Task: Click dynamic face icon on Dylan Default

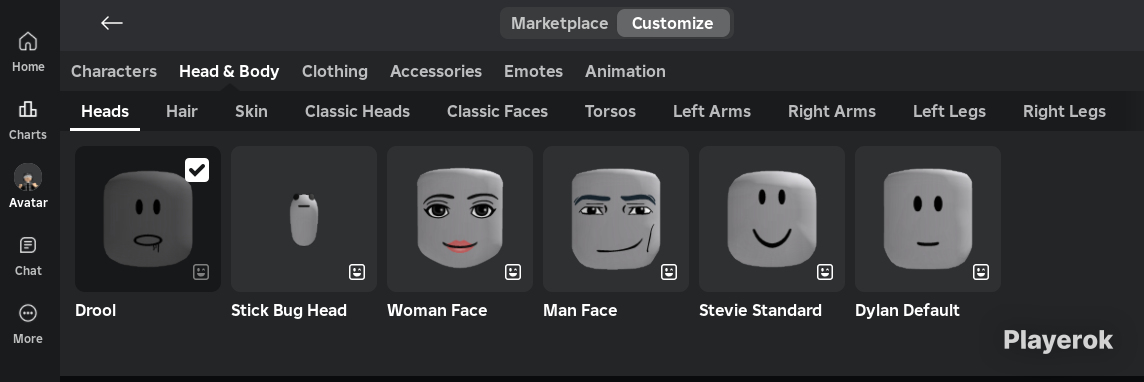Action: [x=981, y=272]
